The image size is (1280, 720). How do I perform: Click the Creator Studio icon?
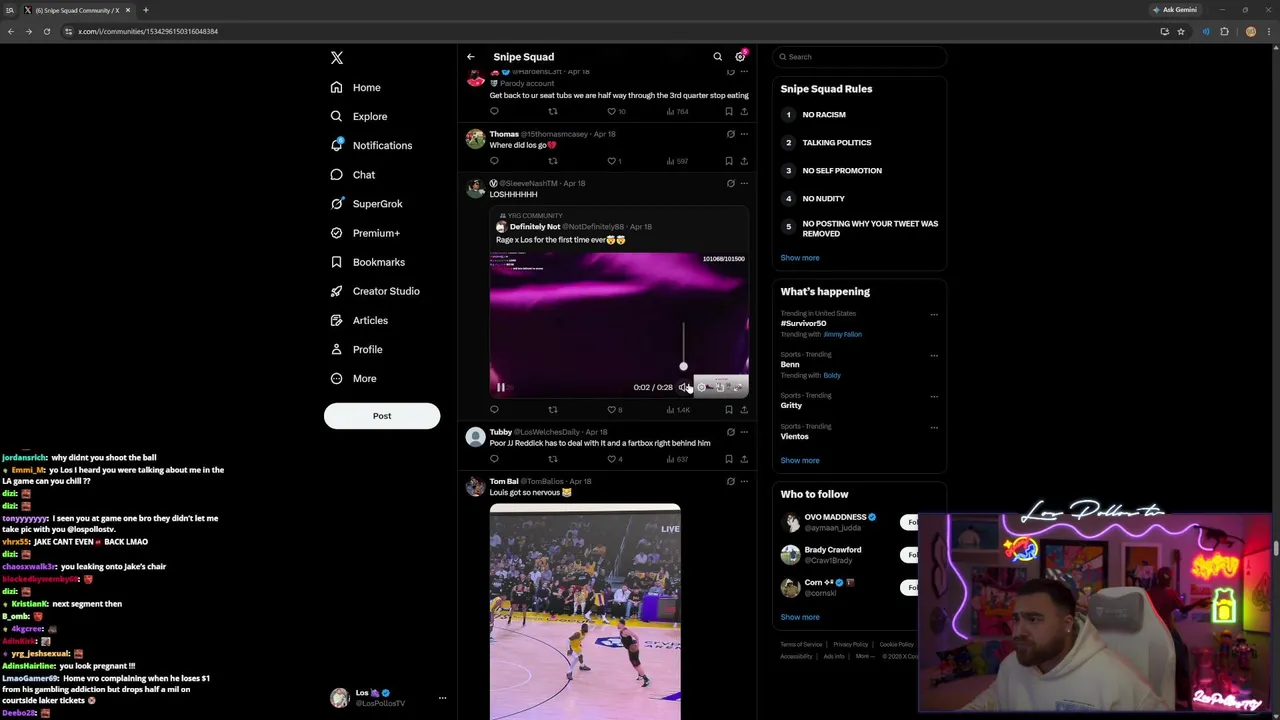coord(336,291)
